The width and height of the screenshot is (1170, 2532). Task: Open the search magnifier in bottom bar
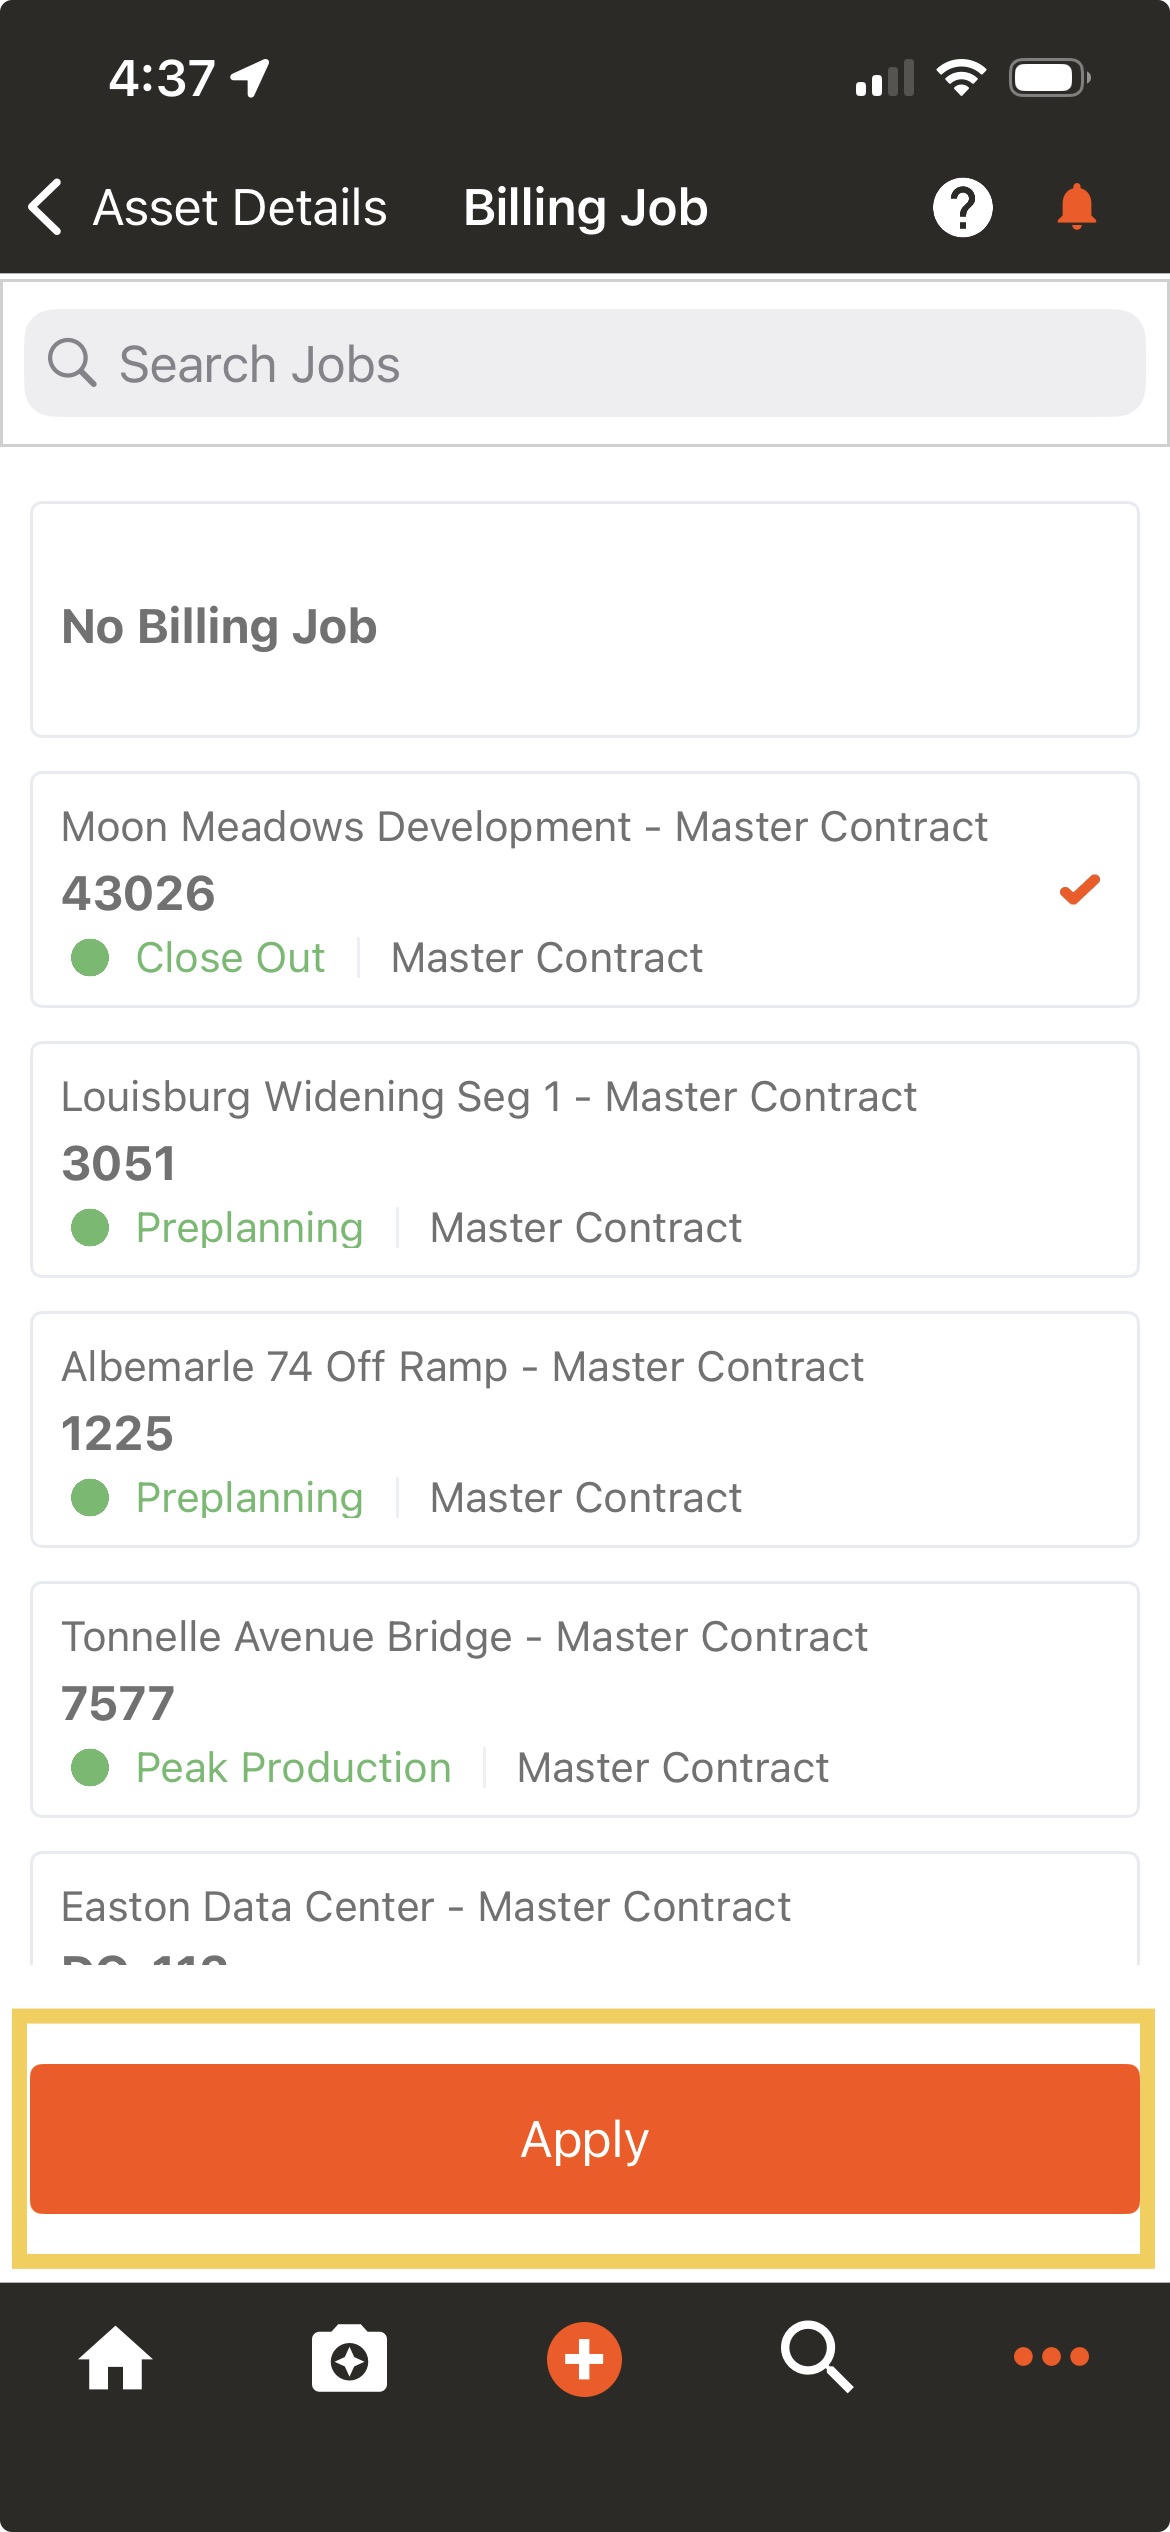817,2357
